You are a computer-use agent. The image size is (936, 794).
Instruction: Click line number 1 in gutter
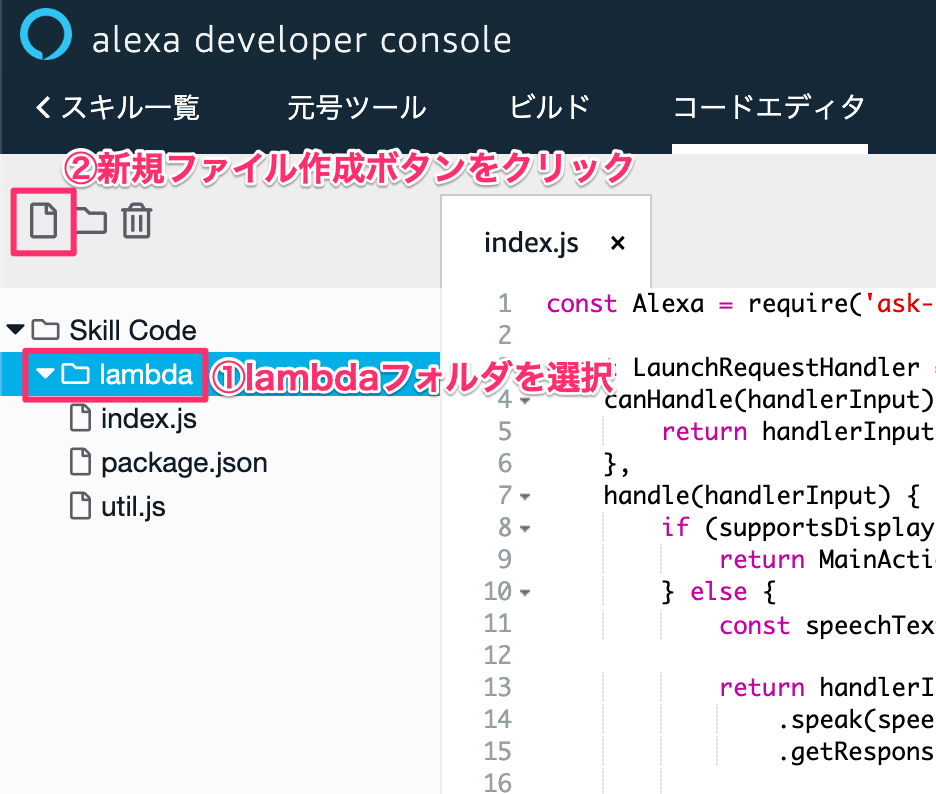[x=505, y=303]
